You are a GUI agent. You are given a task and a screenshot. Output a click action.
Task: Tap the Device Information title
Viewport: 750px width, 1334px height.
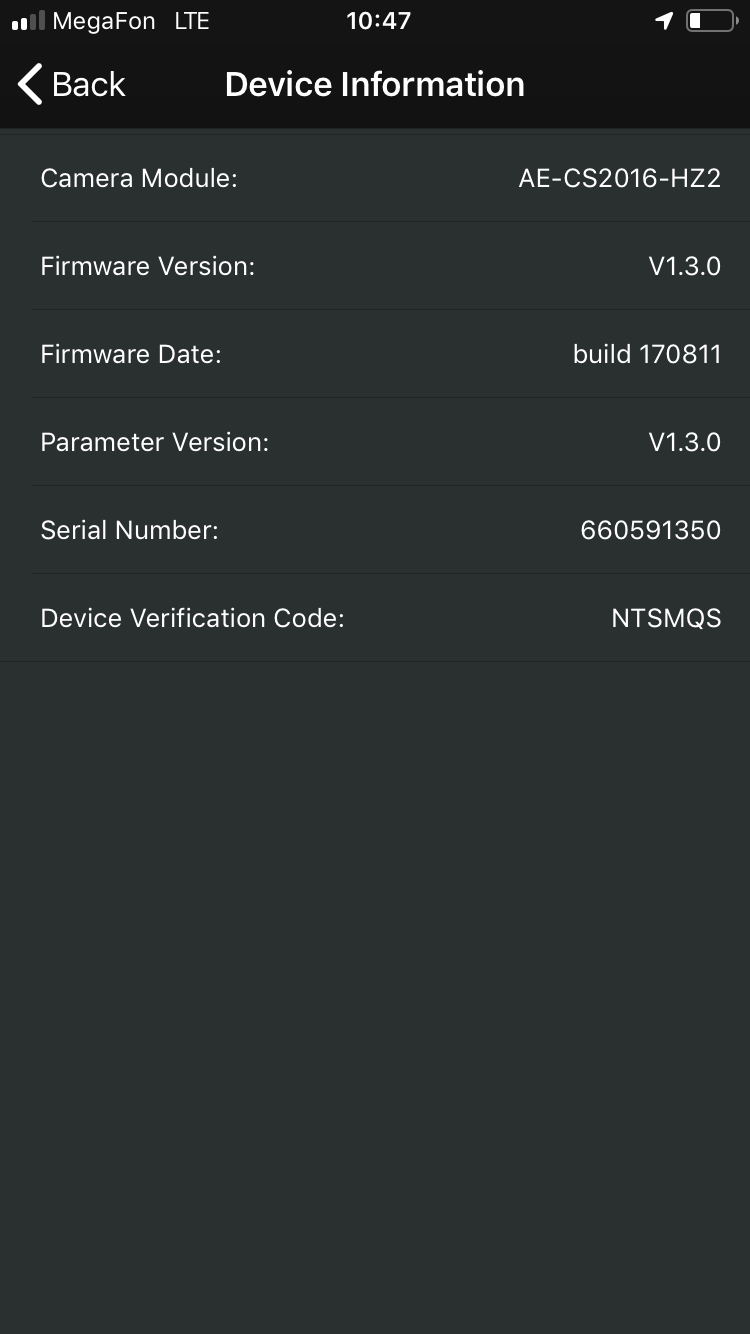(x=375, y=85)
